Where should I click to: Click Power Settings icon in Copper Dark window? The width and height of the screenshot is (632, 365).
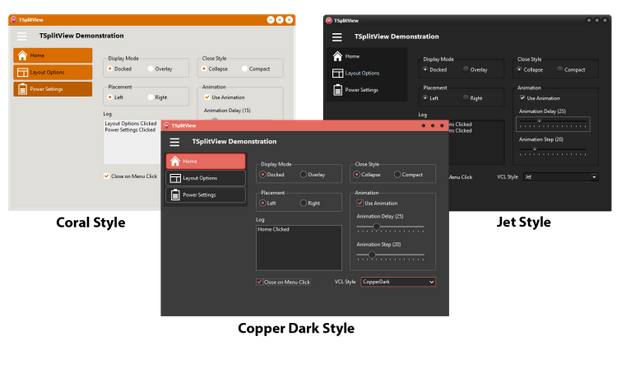pyautogui.click(x=175, y=195)
